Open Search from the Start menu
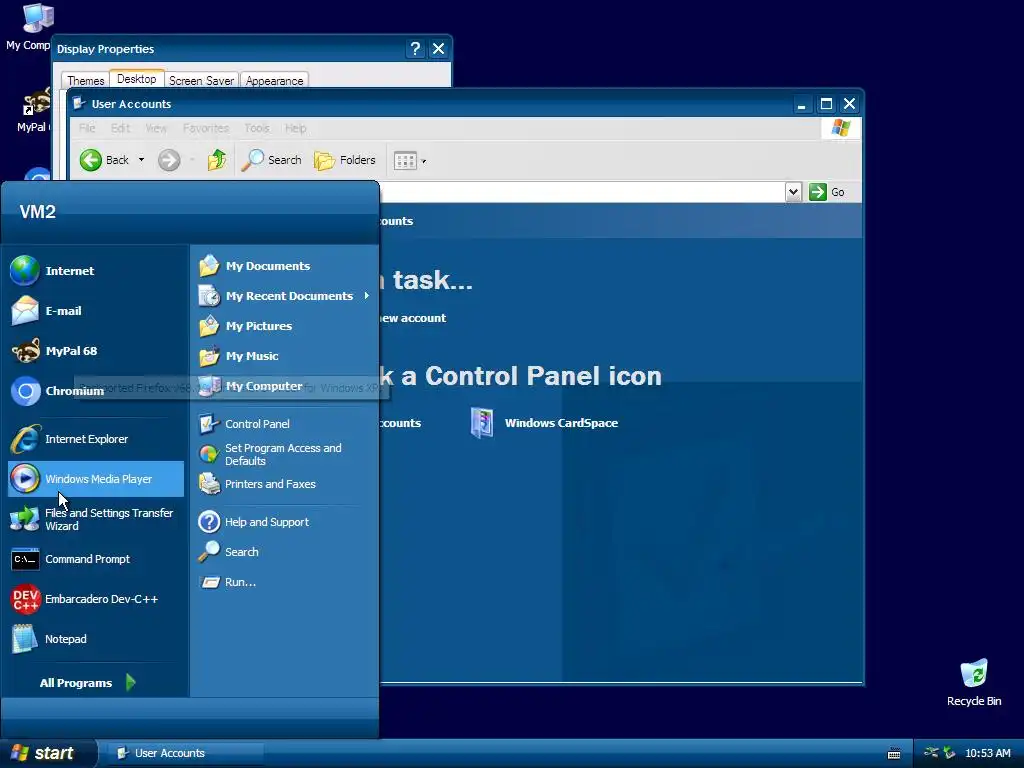Viewport: 1024px width, 768px height. pos(284,552)
